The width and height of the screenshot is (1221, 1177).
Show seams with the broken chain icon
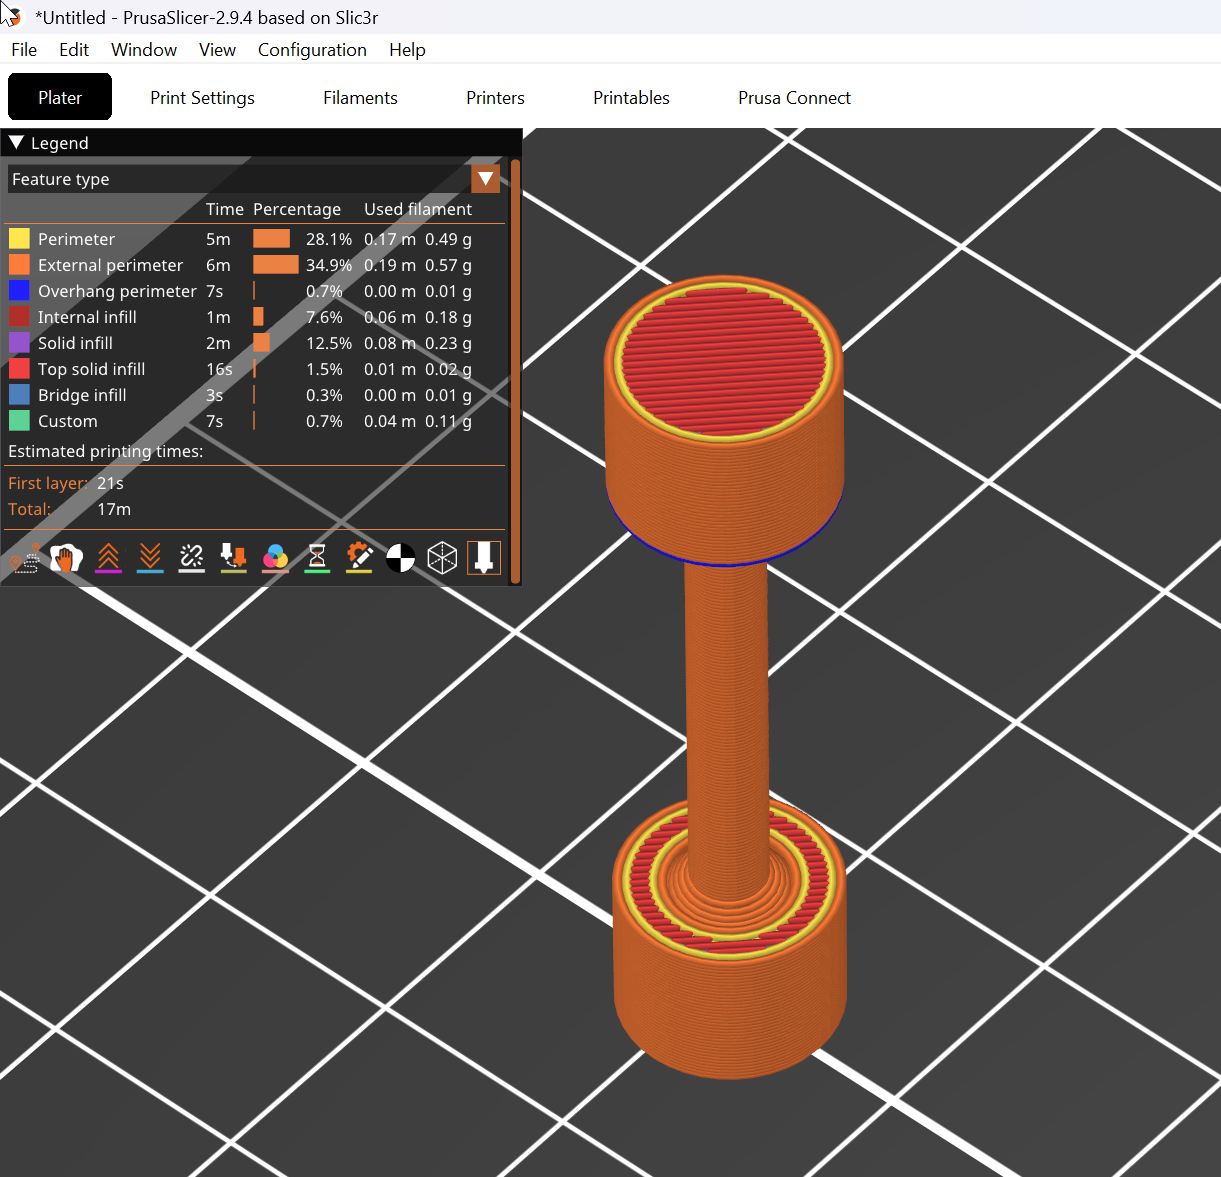pos(192,558)
